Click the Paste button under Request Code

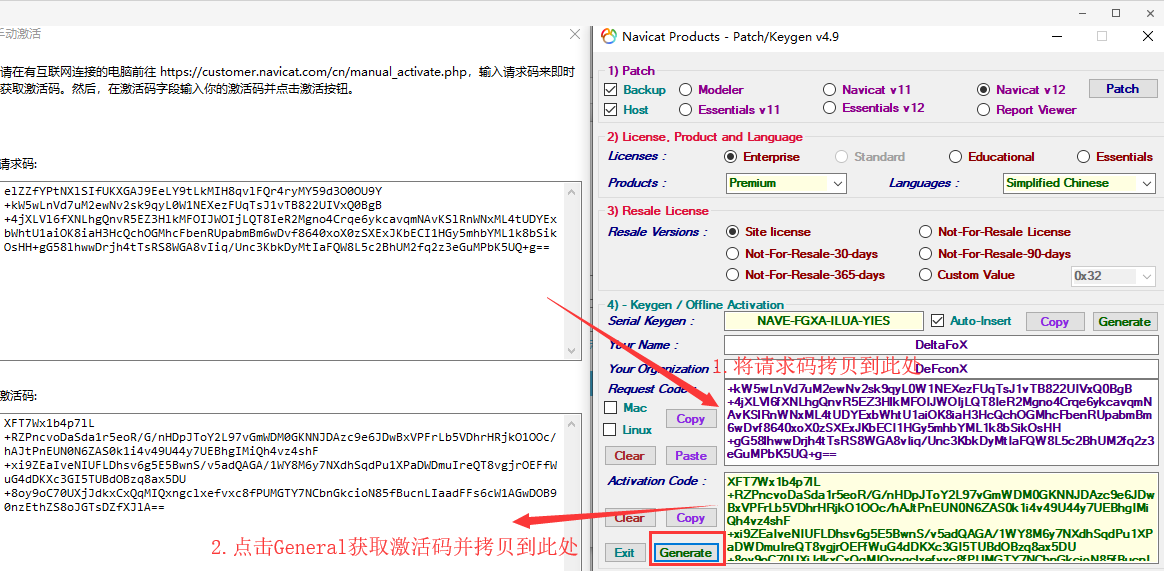tap(690, 455)
